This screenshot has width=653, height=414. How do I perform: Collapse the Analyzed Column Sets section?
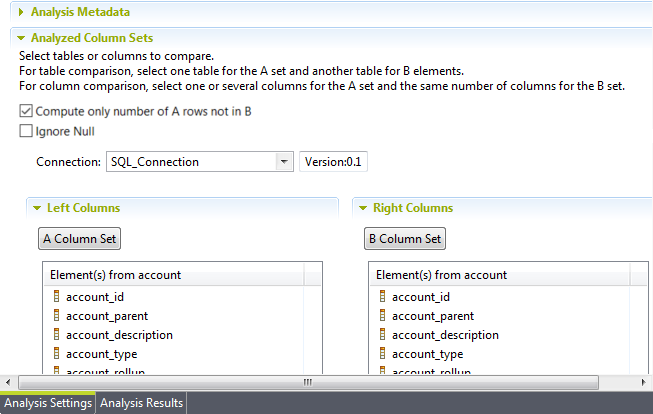[x=22, y=38]
